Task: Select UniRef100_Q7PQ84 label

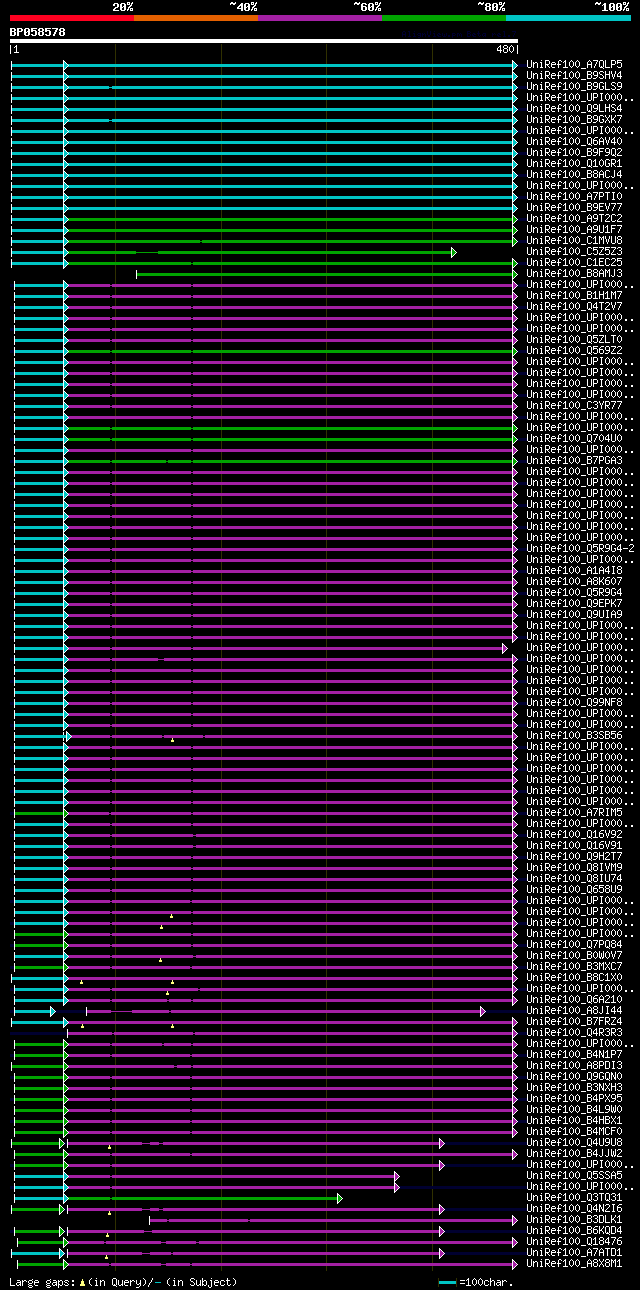Action: tap(574, 944)
